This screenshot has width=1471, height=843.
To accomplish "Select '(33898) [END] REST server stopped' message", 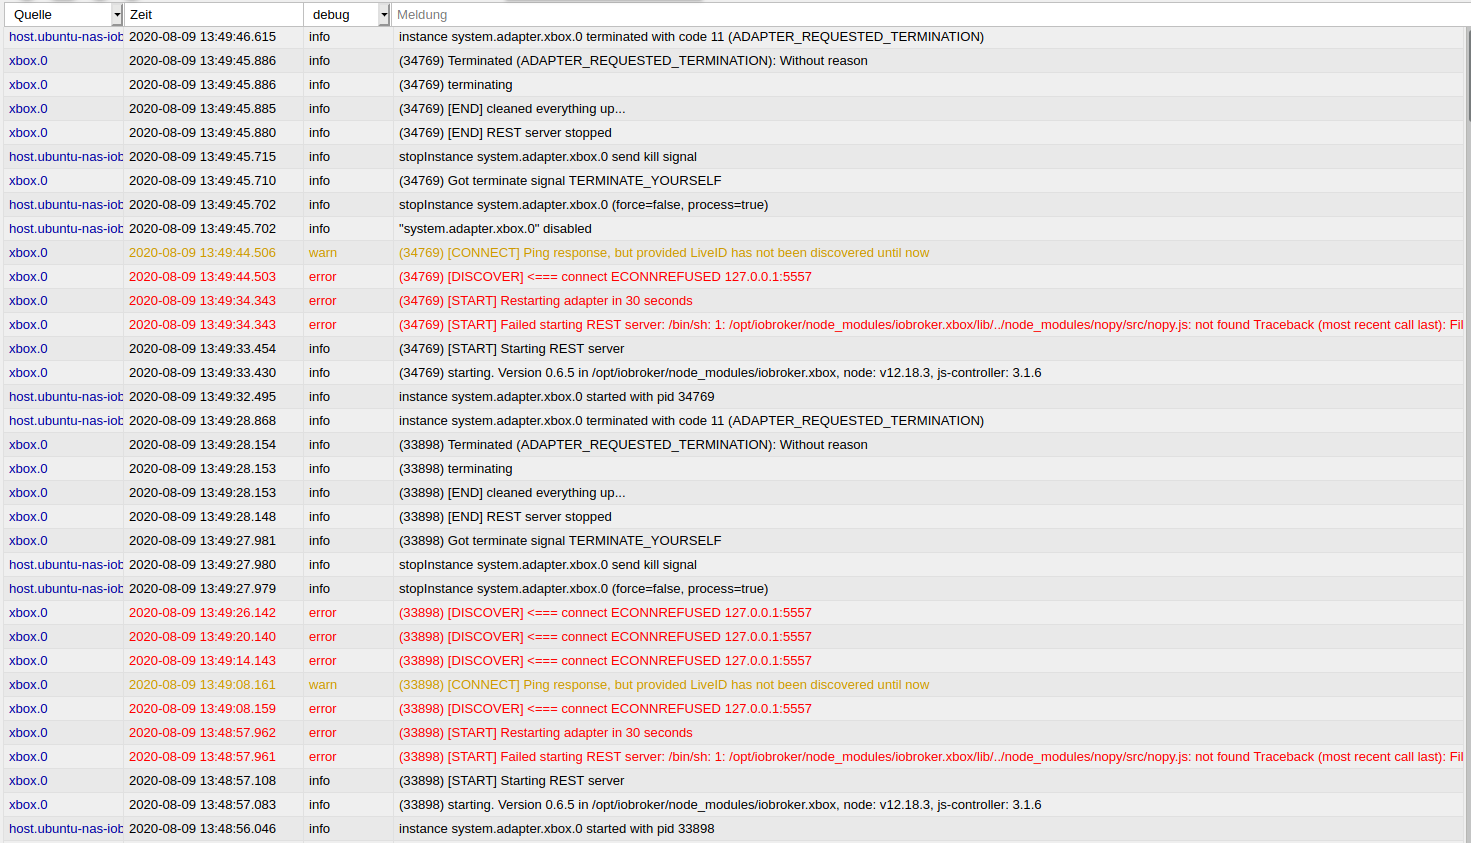I will click(505, 517).
